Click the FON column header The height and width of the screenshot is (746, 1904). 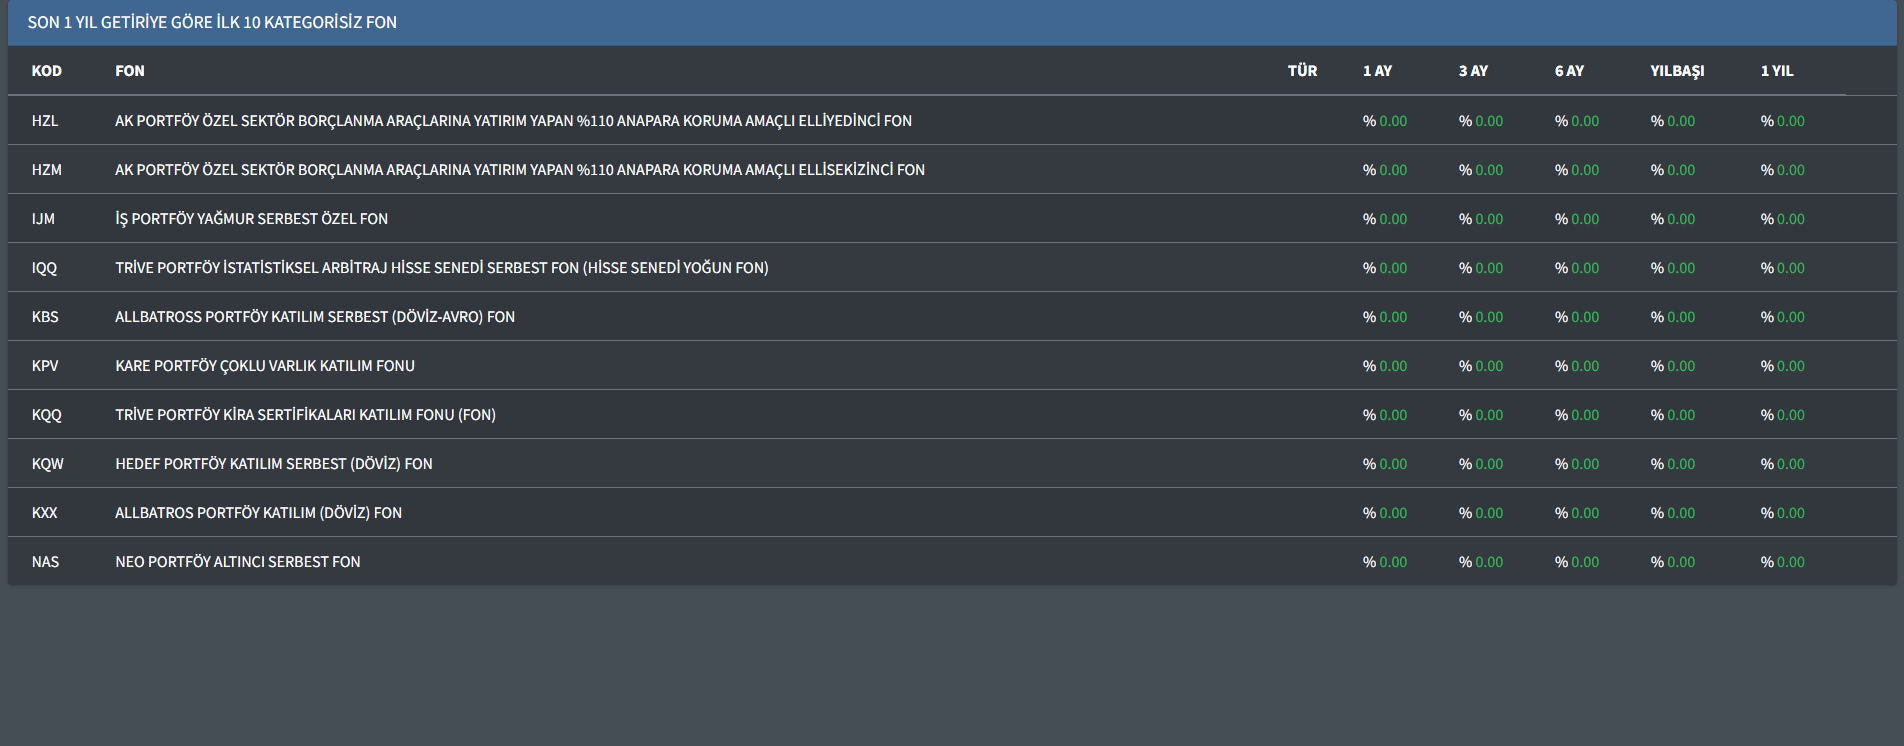[129, 71]
